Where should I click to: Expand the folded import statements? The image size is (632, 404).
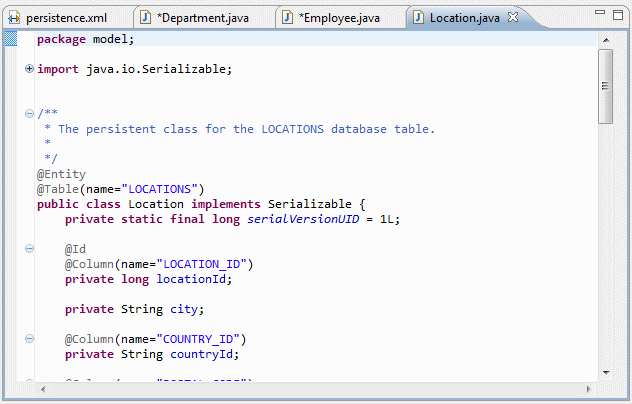[x=29, y=69]
